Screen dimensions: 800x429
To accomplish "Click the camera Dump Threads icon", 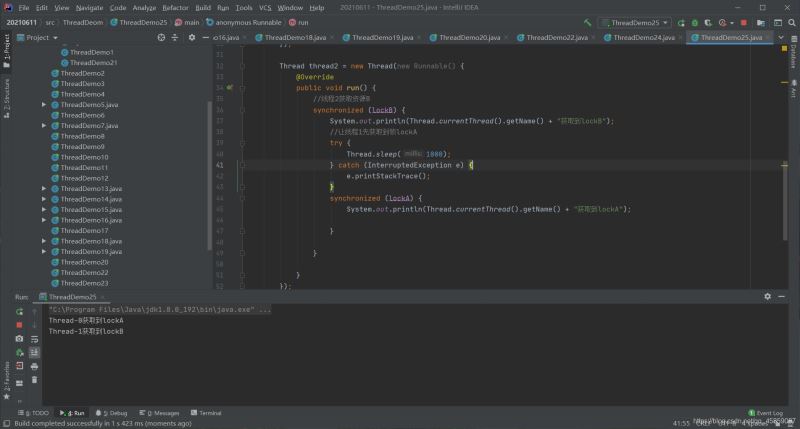I will [x=19, y=339].
